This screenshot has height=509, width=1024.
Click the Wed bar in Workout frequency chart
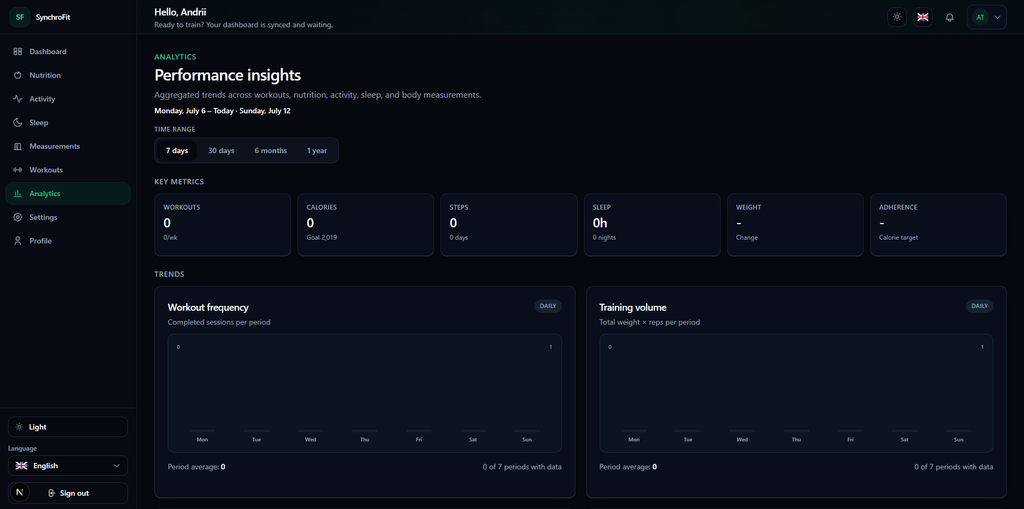point(311,431)
